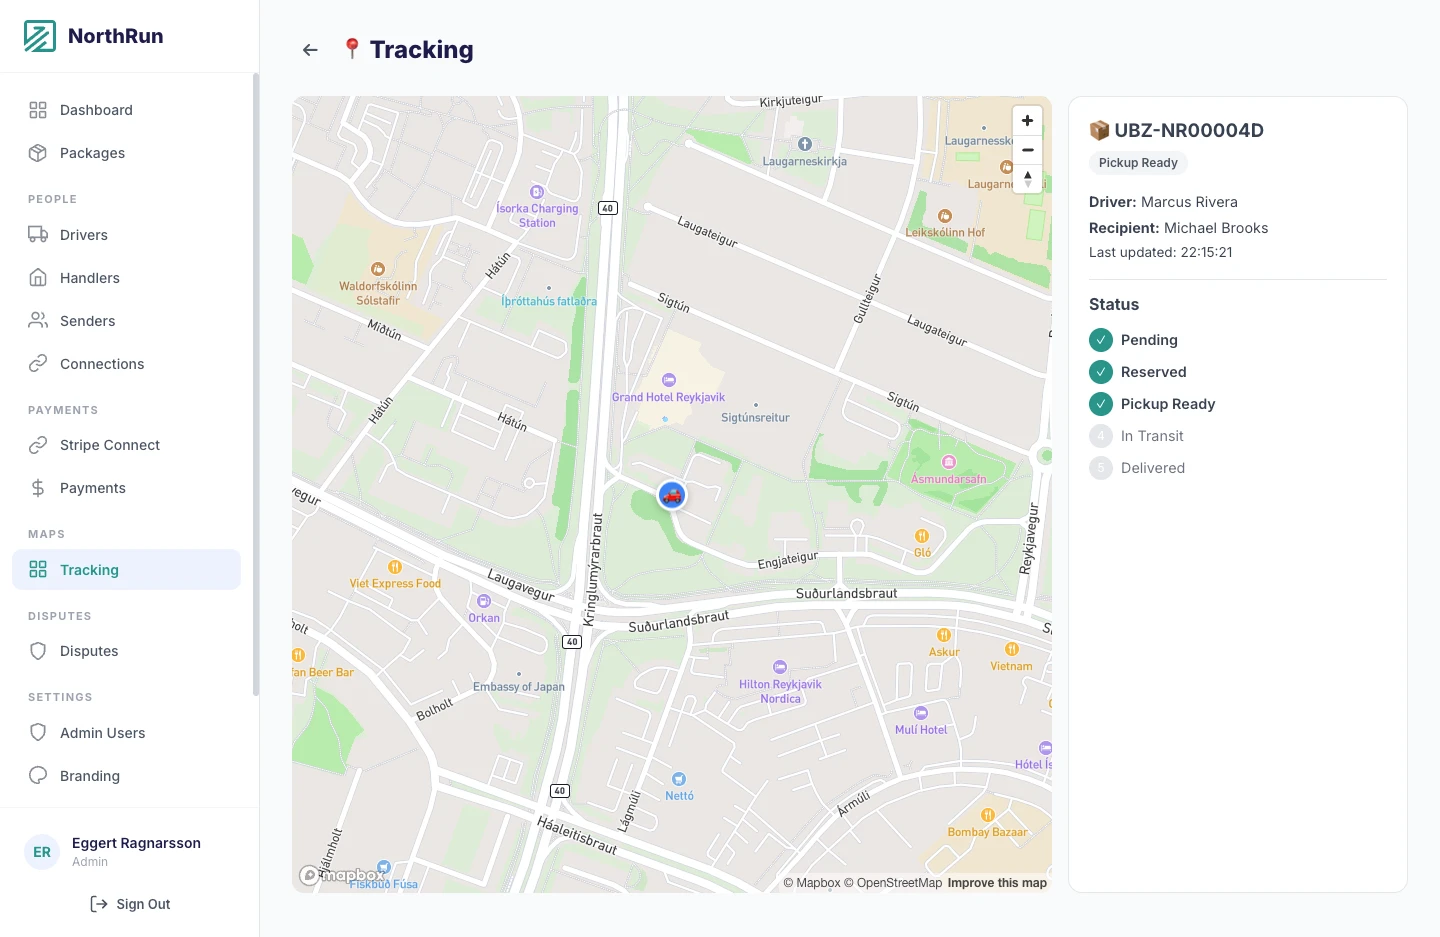This screenshot has width=1440, height=937.
Task: Open the Dashboard page
Action: (x=96, y=110)
